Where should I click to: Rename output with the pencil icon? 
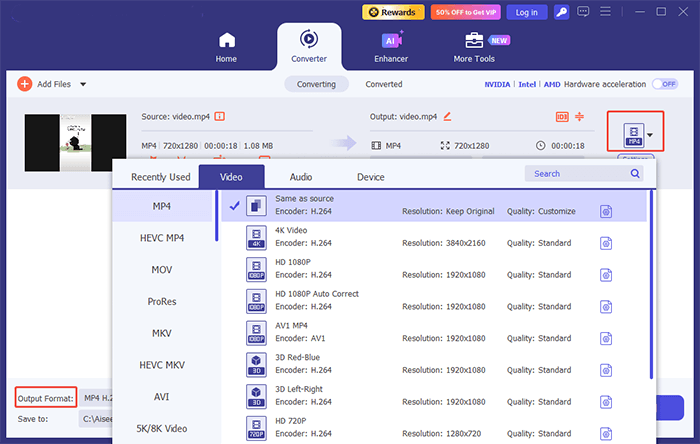[x=447, y=116]
